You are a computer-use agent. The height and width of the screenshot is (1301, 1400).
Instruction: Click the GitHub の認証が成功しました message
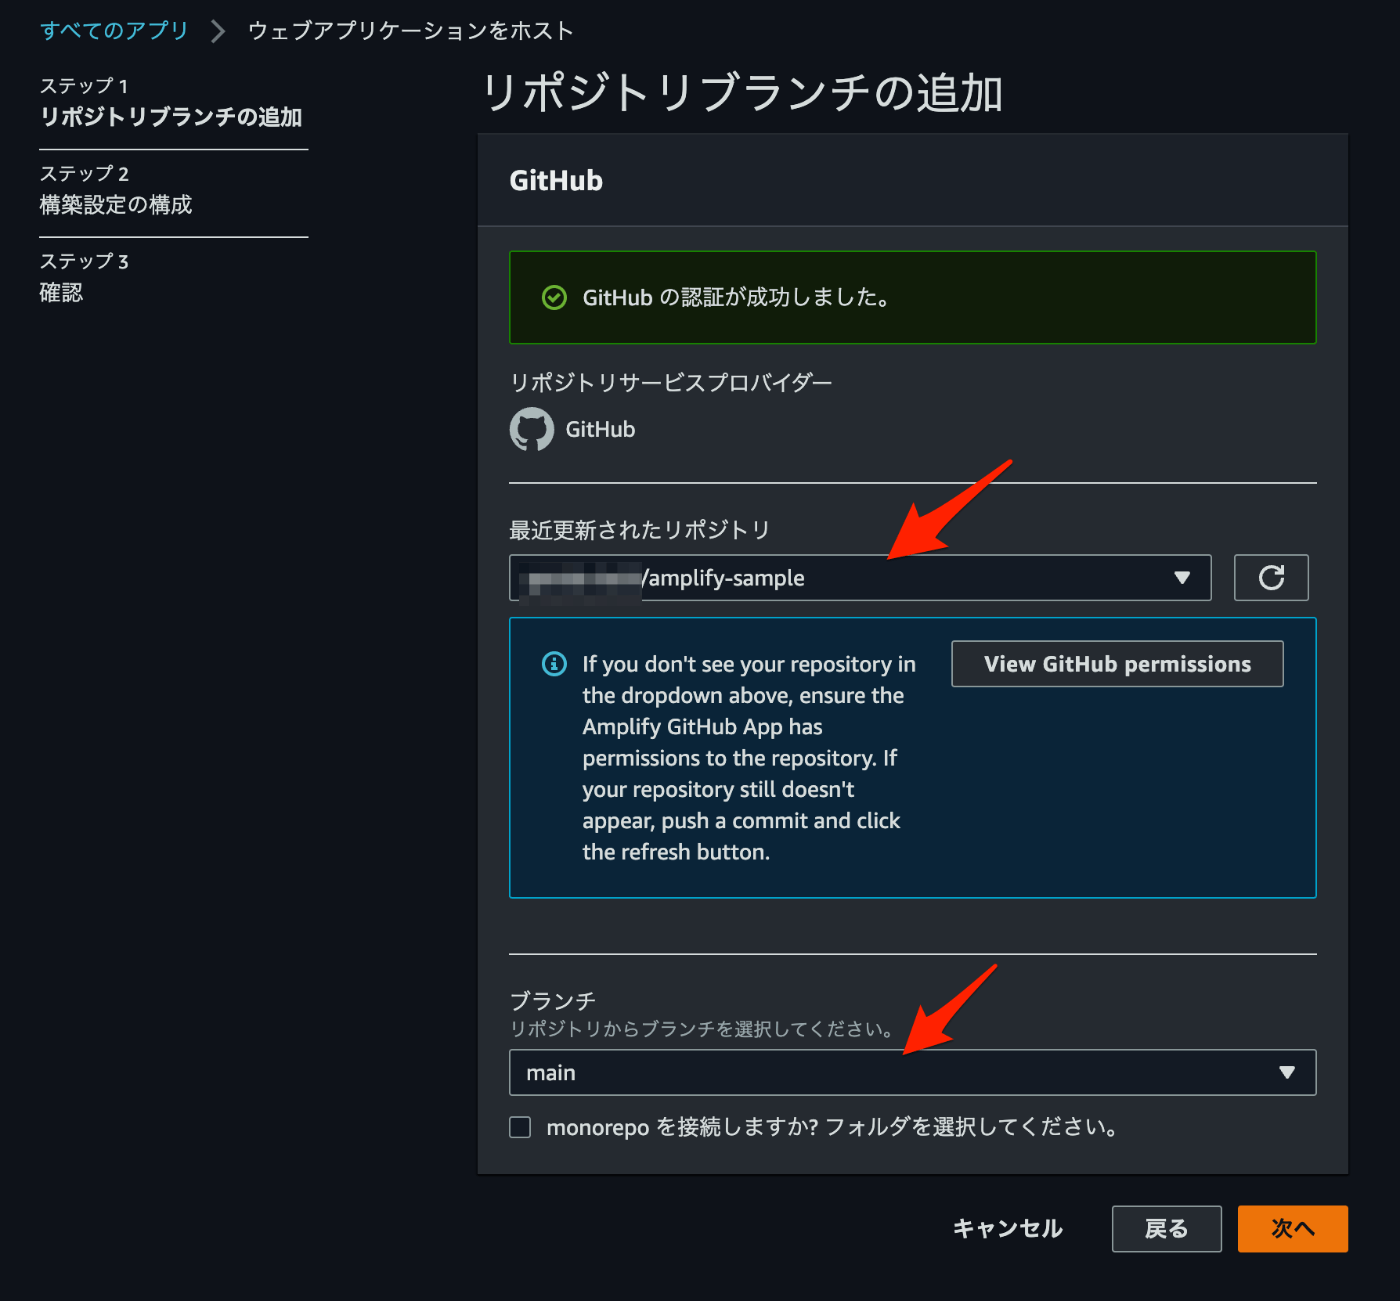pos(737,297)
